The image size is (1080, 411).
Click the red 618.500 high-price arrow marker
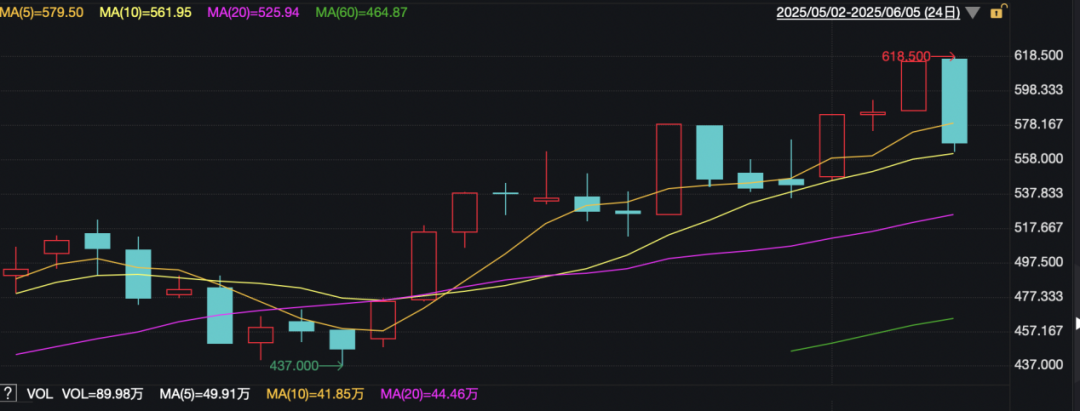click(919, 56)
